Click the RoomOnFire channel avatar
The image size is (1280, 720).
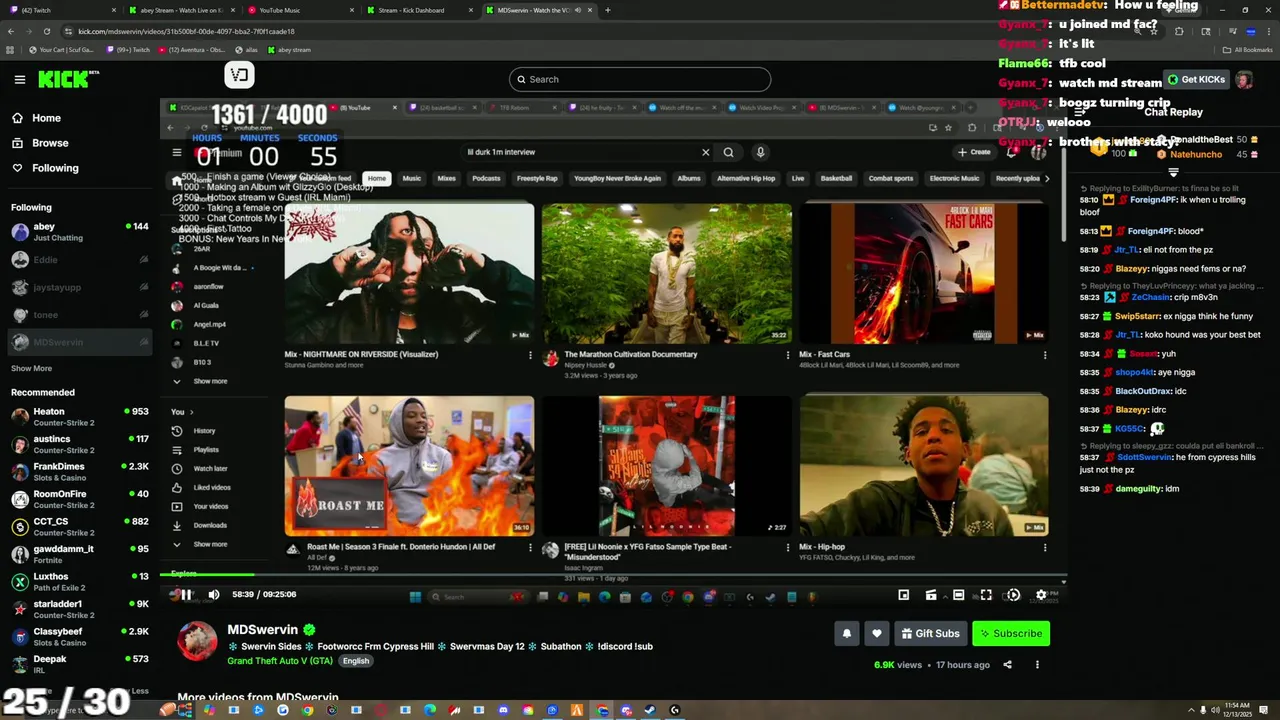tap(20, 499)
